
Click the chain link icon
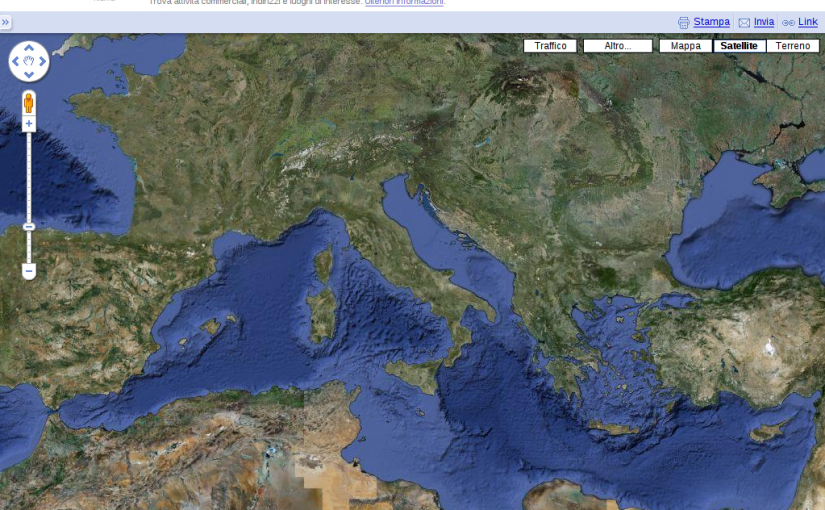[x=788, y=23]
